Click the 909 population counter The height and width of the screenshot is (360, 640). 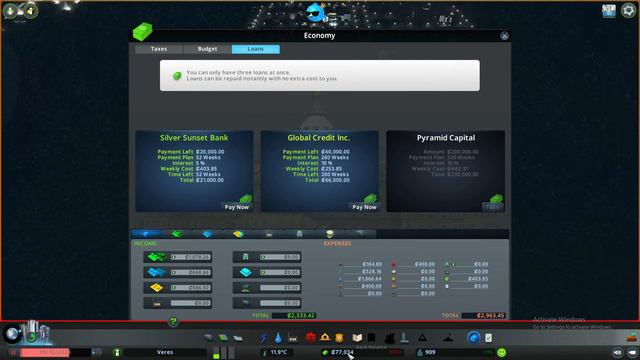click(x=430, y=352)
